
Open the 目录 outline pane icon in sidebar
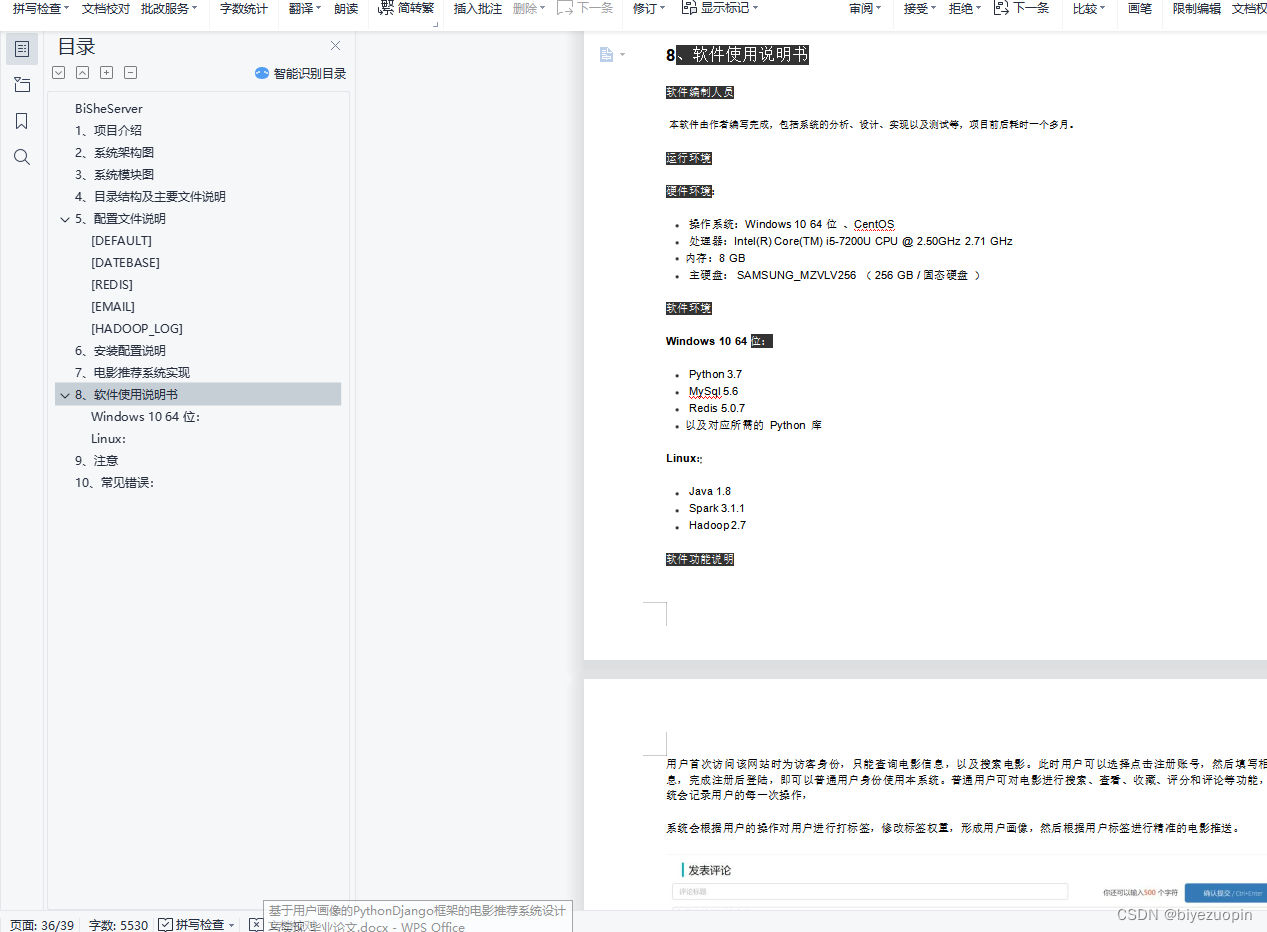click(x=22, y=48)
